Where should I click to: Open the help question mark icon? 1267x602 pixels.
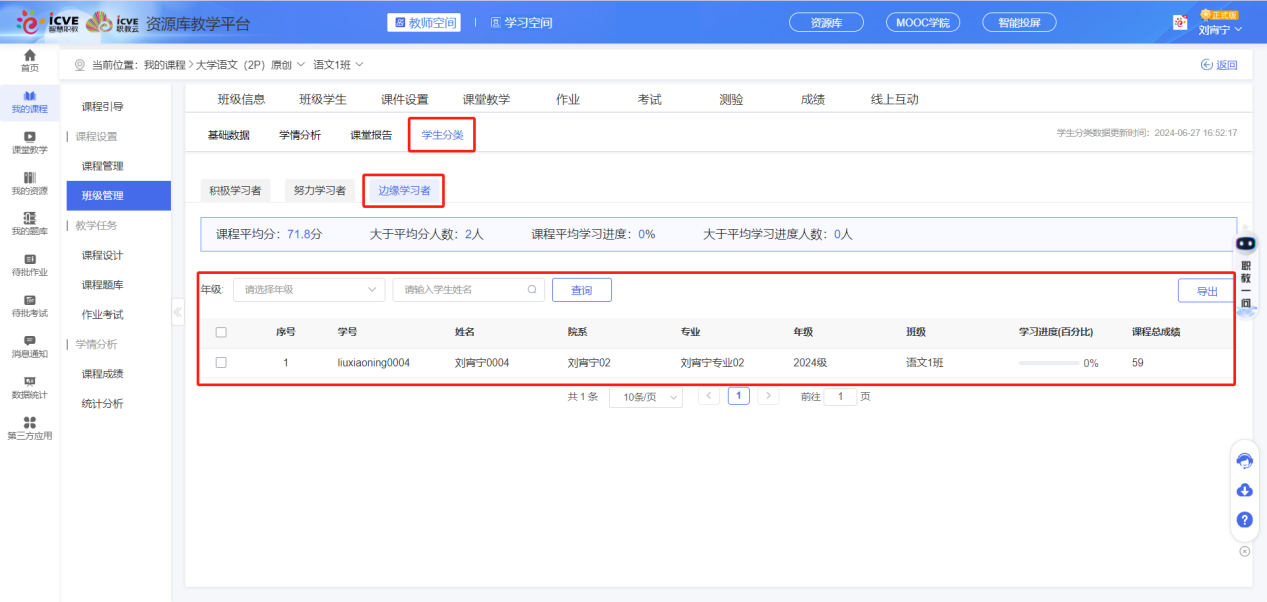(x=1244, y=520)
